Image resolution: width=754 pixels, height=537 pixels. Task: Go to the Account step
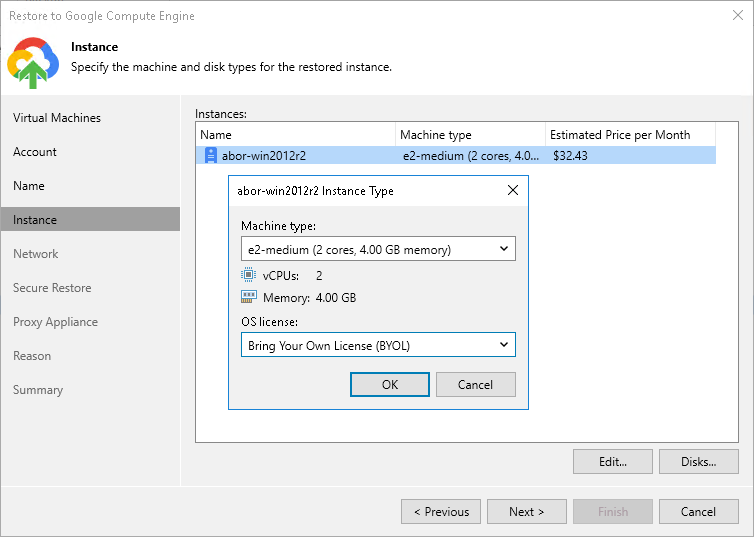pos(35,152)
